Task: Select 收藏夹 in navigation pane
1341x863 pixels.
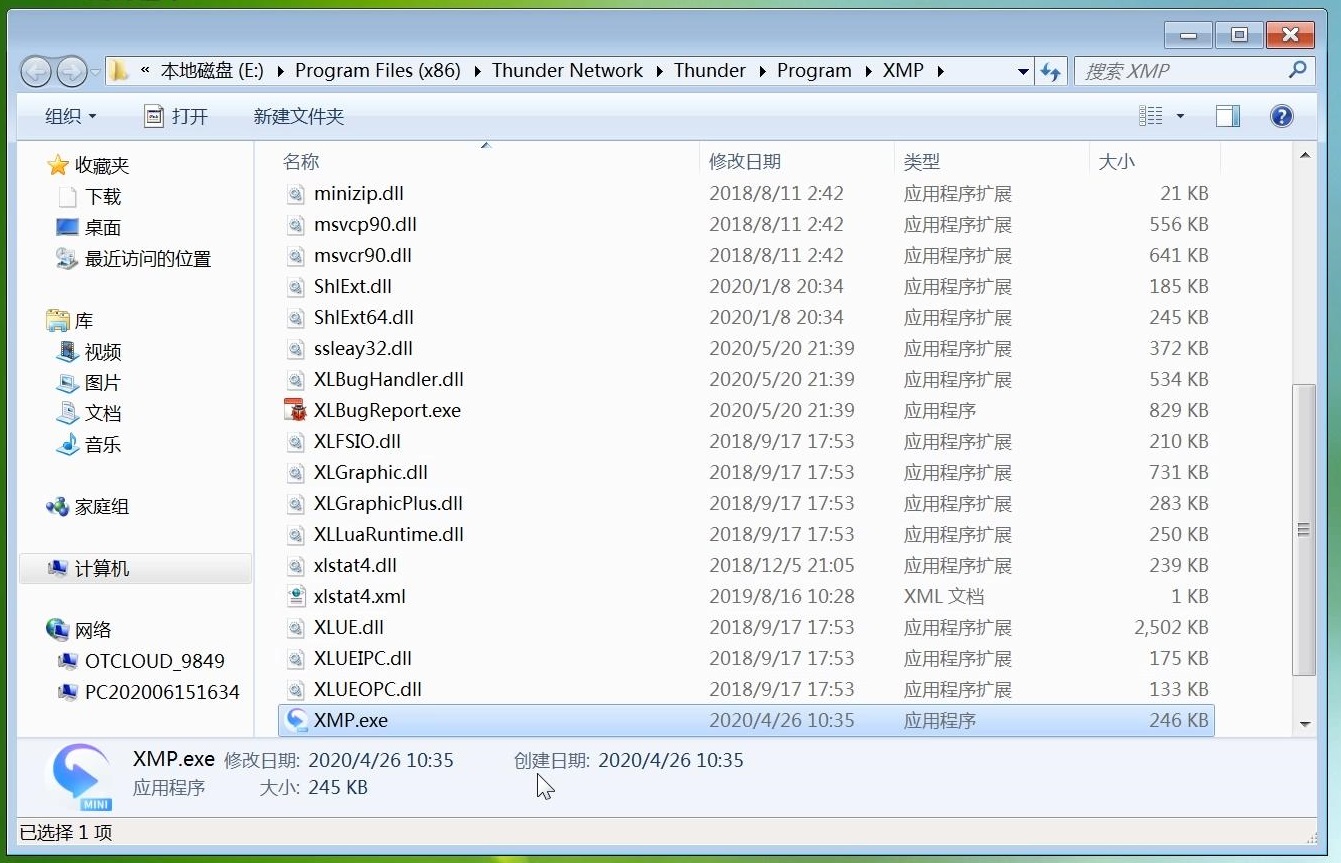Action: [88, 166]
